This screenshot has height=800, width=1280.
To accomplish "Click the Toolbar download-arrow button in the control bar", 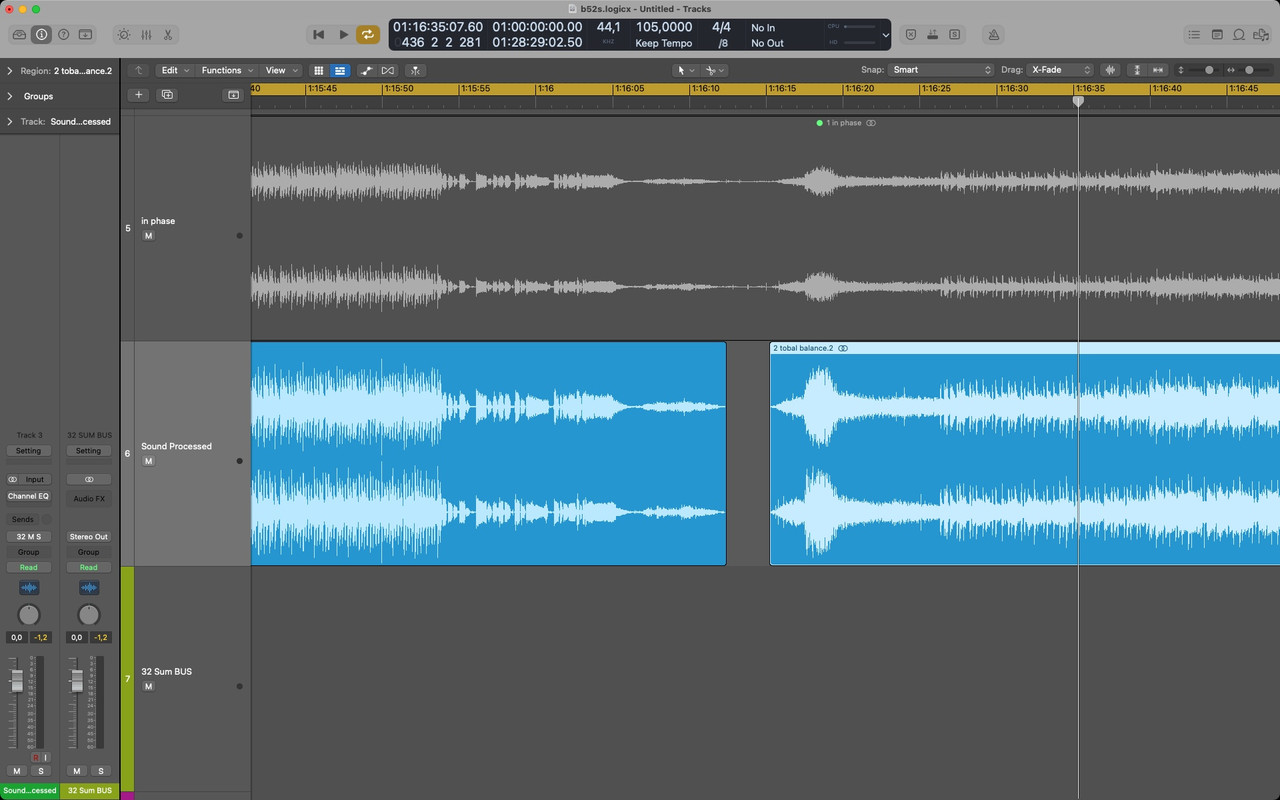I will [x=85, y=34].
